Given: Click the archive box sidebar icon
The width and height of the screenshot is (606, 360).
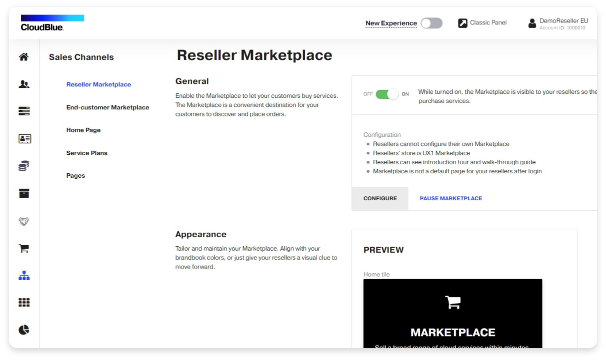Looking at the screenshot, I should pos(24,193).
